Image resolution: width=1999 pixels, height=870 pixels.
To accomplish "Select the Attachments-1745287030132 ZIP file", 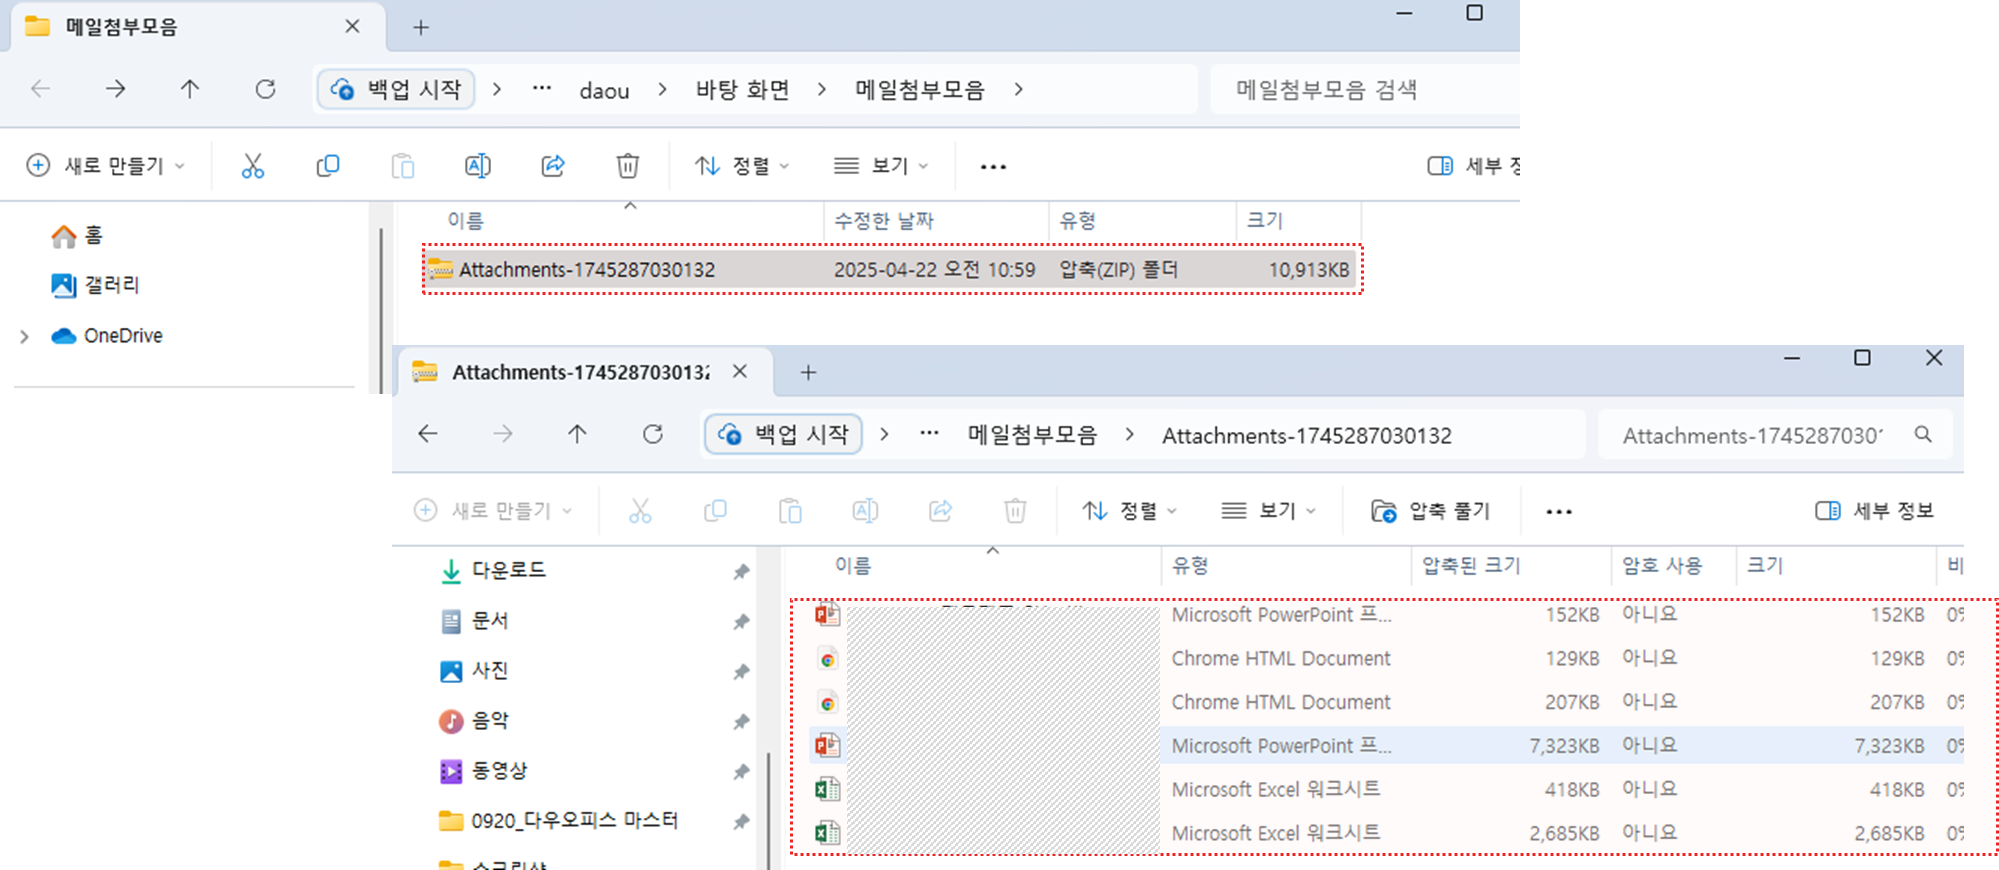I will pos(587,270).
